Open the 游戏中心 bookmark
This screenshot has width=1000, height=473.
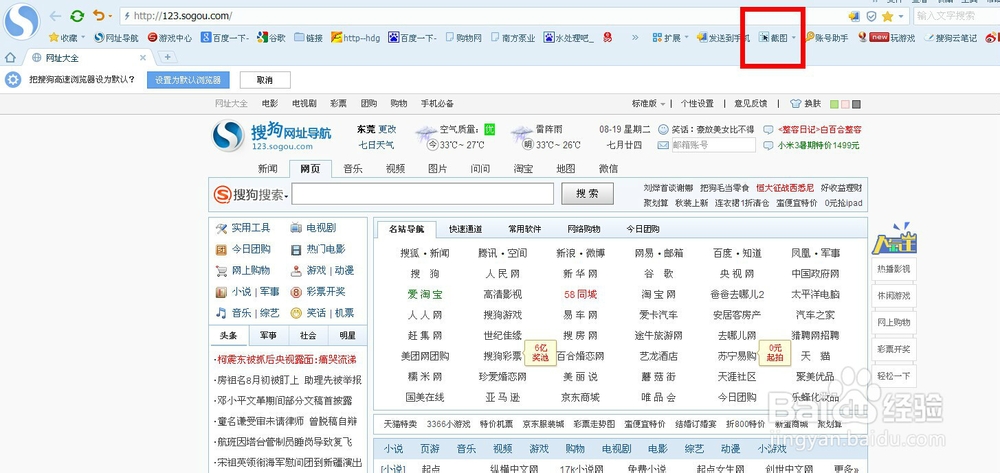(x=170, y=38)
